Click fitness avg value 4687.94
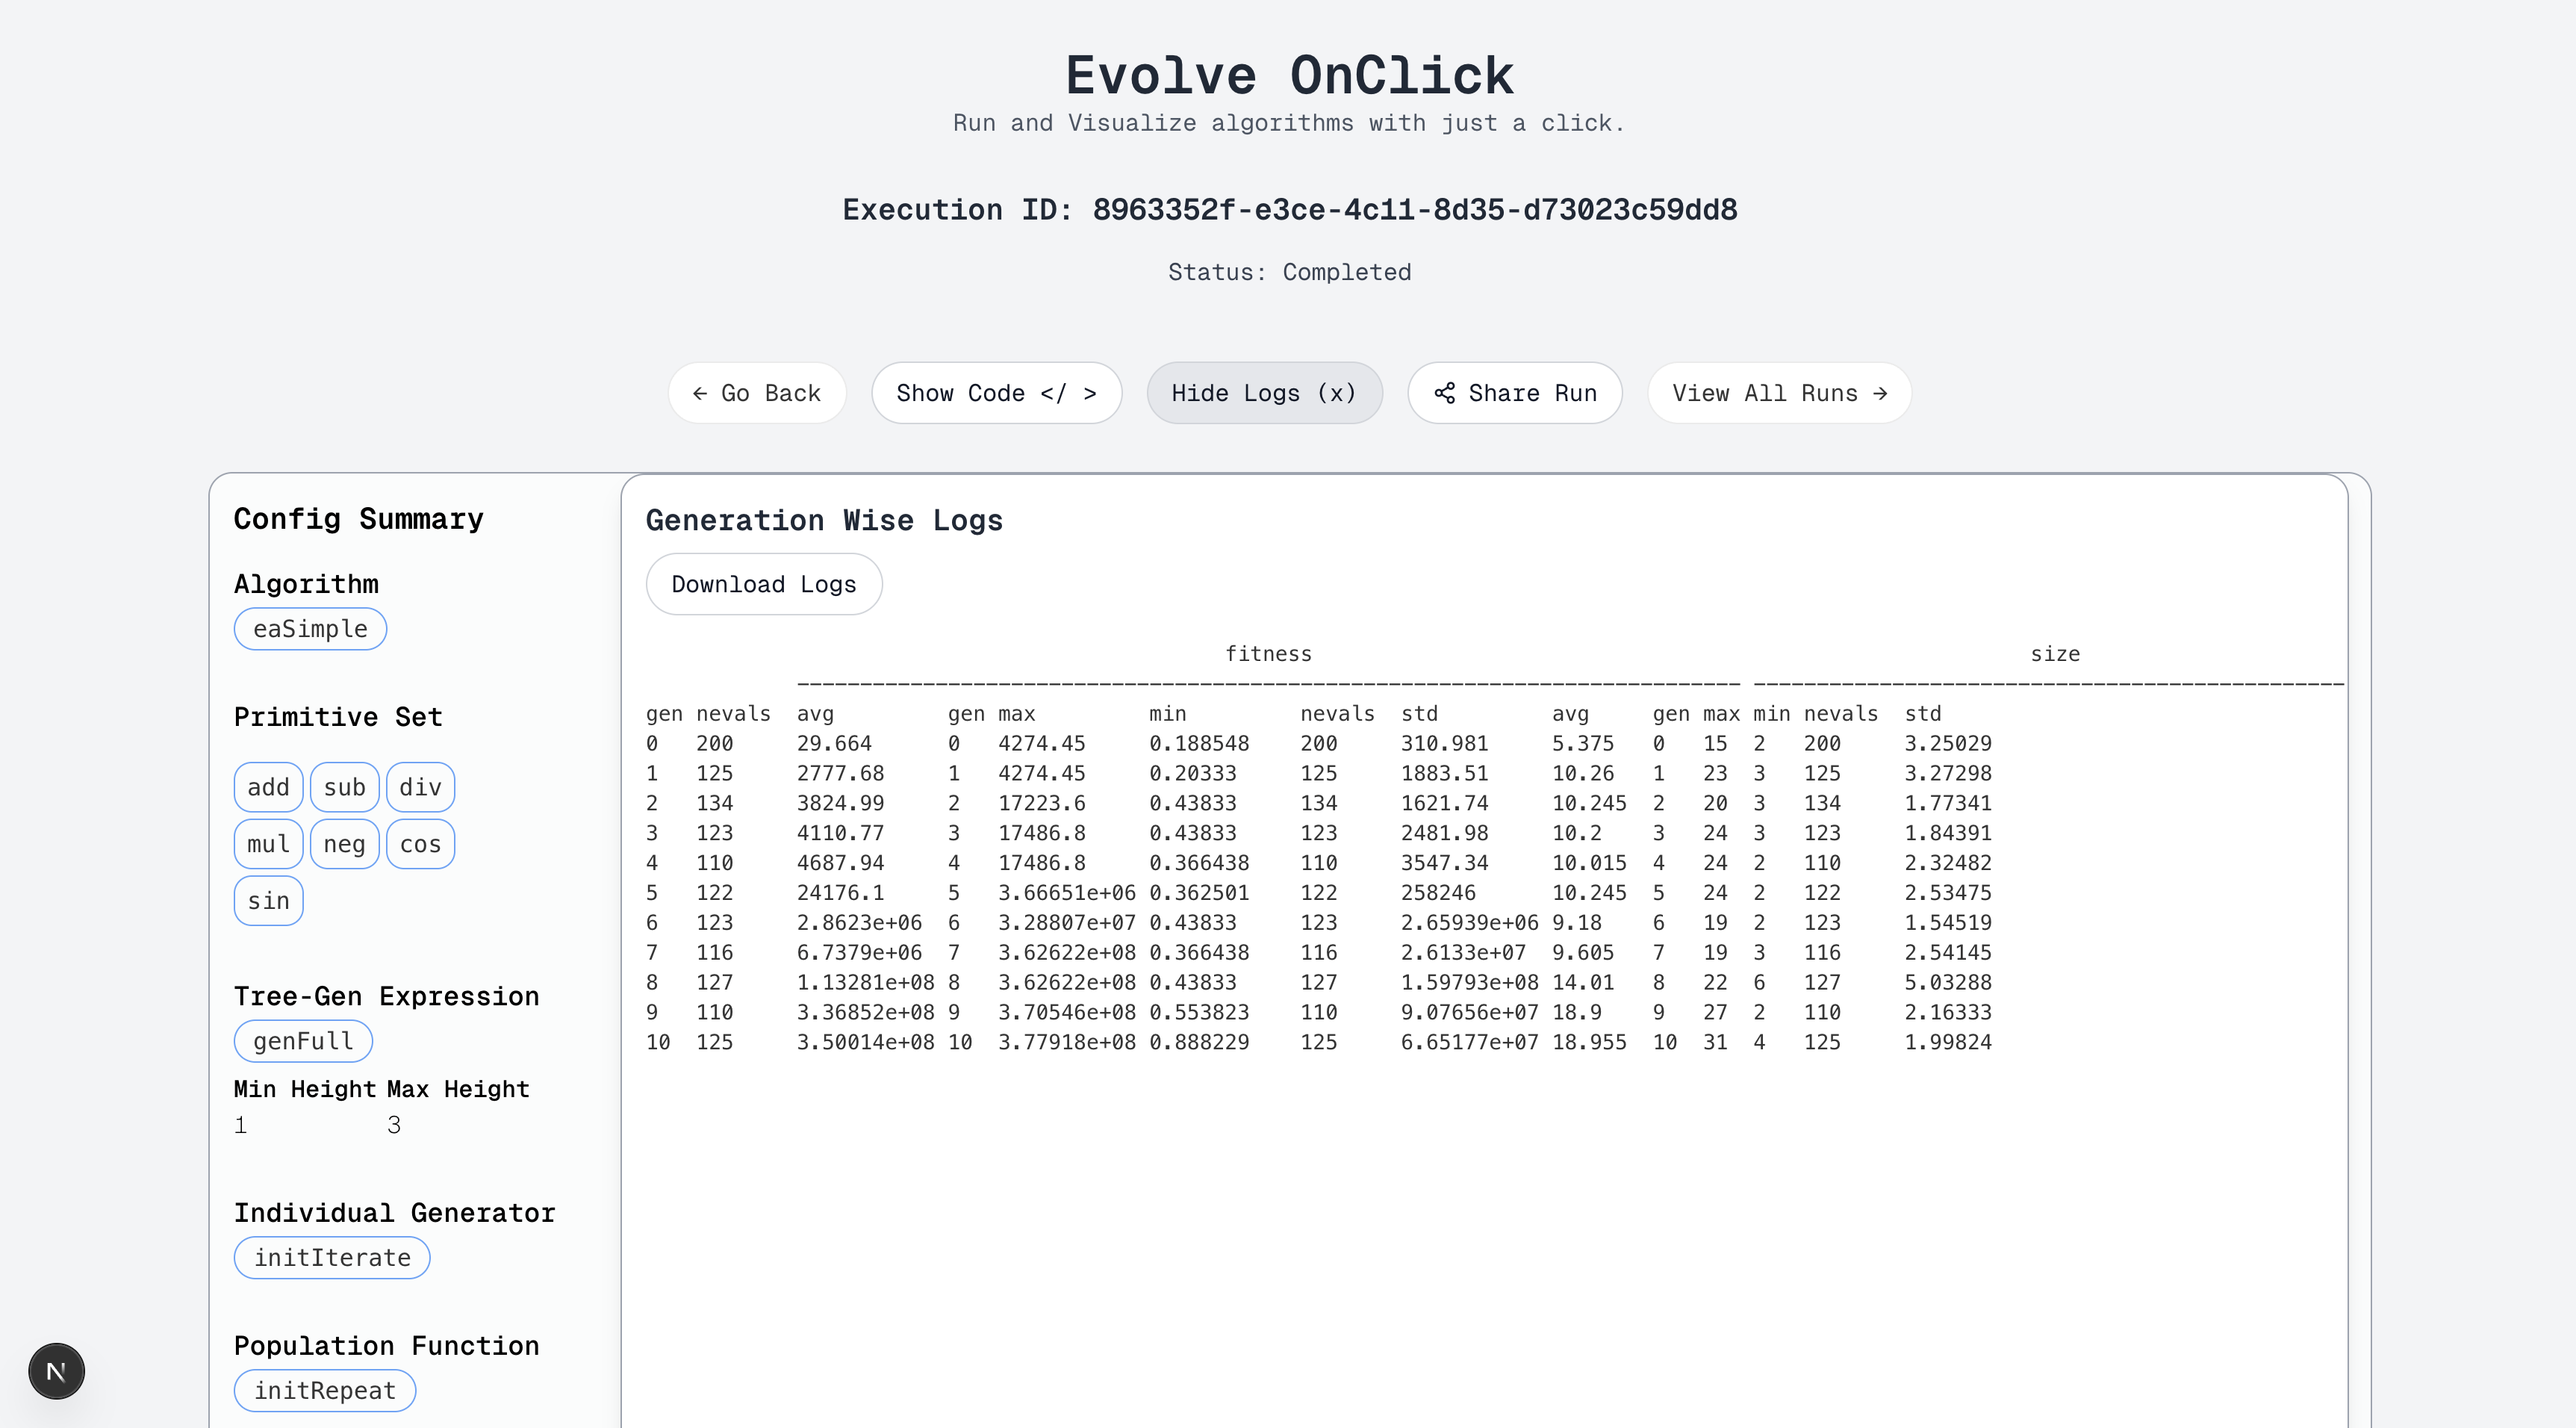 (x=840, y=863)
